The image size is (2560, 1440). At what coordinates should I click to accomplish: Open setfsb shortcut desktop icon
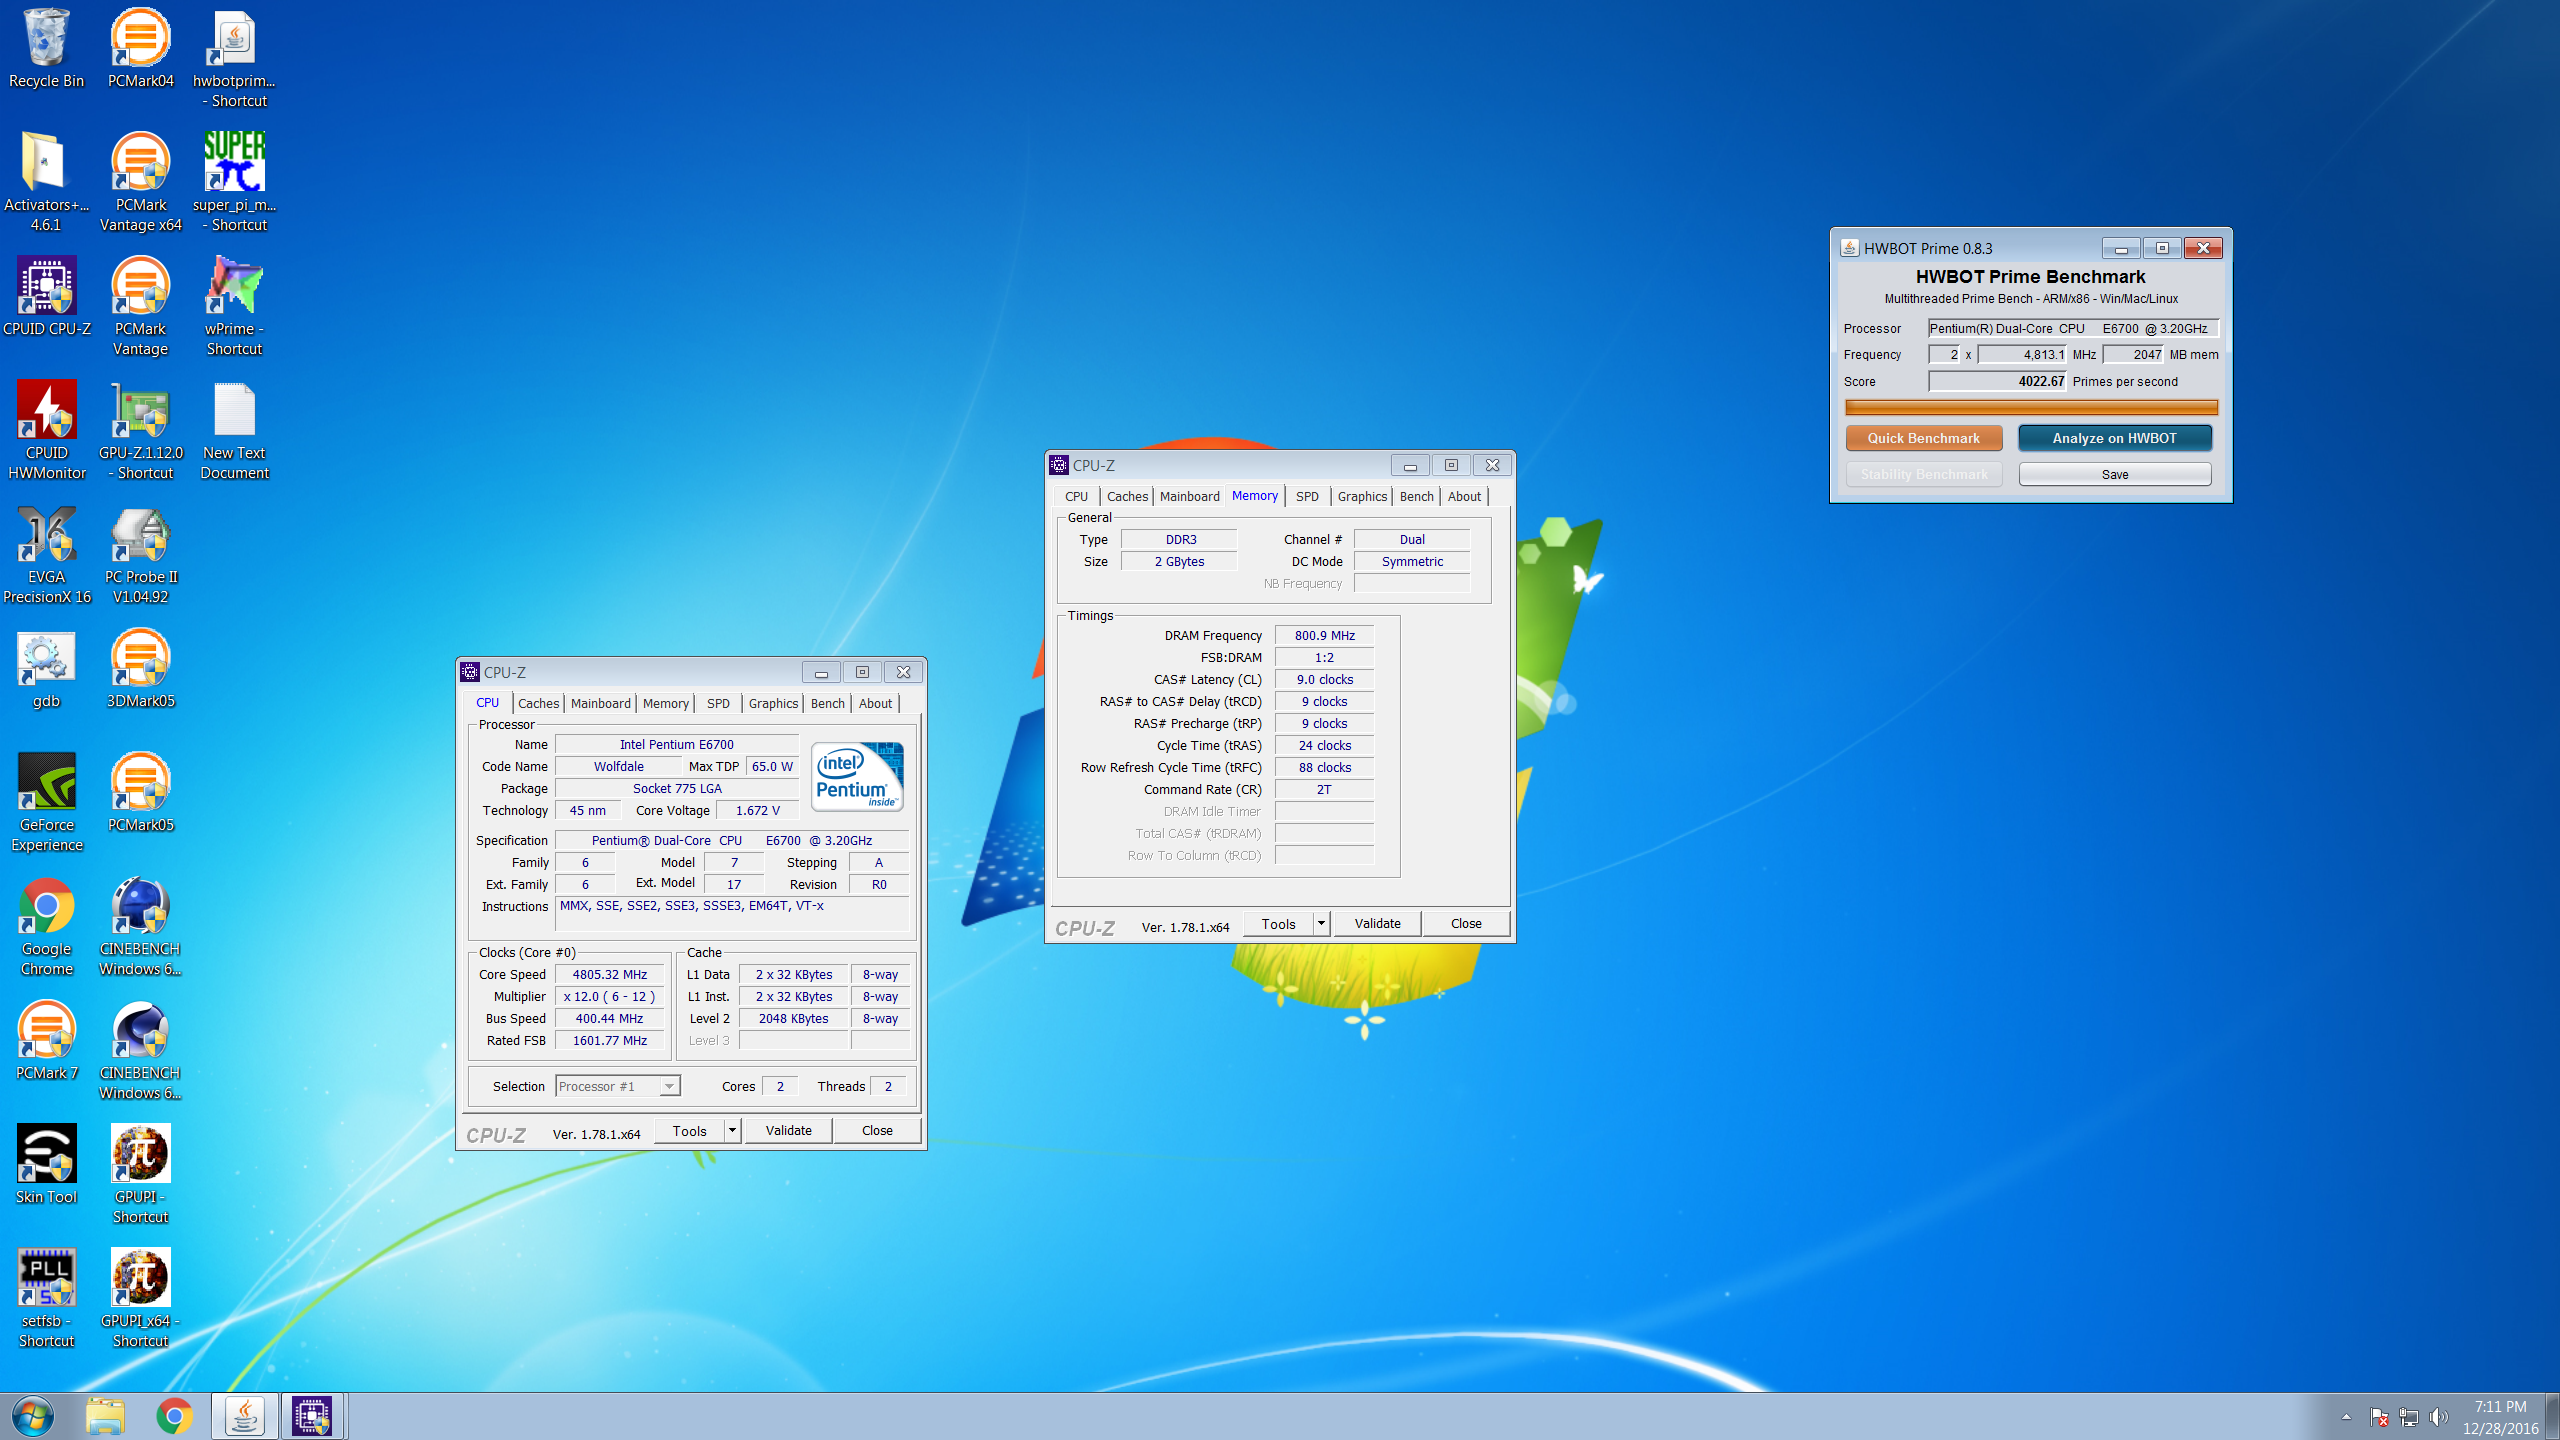point(46,1298)
